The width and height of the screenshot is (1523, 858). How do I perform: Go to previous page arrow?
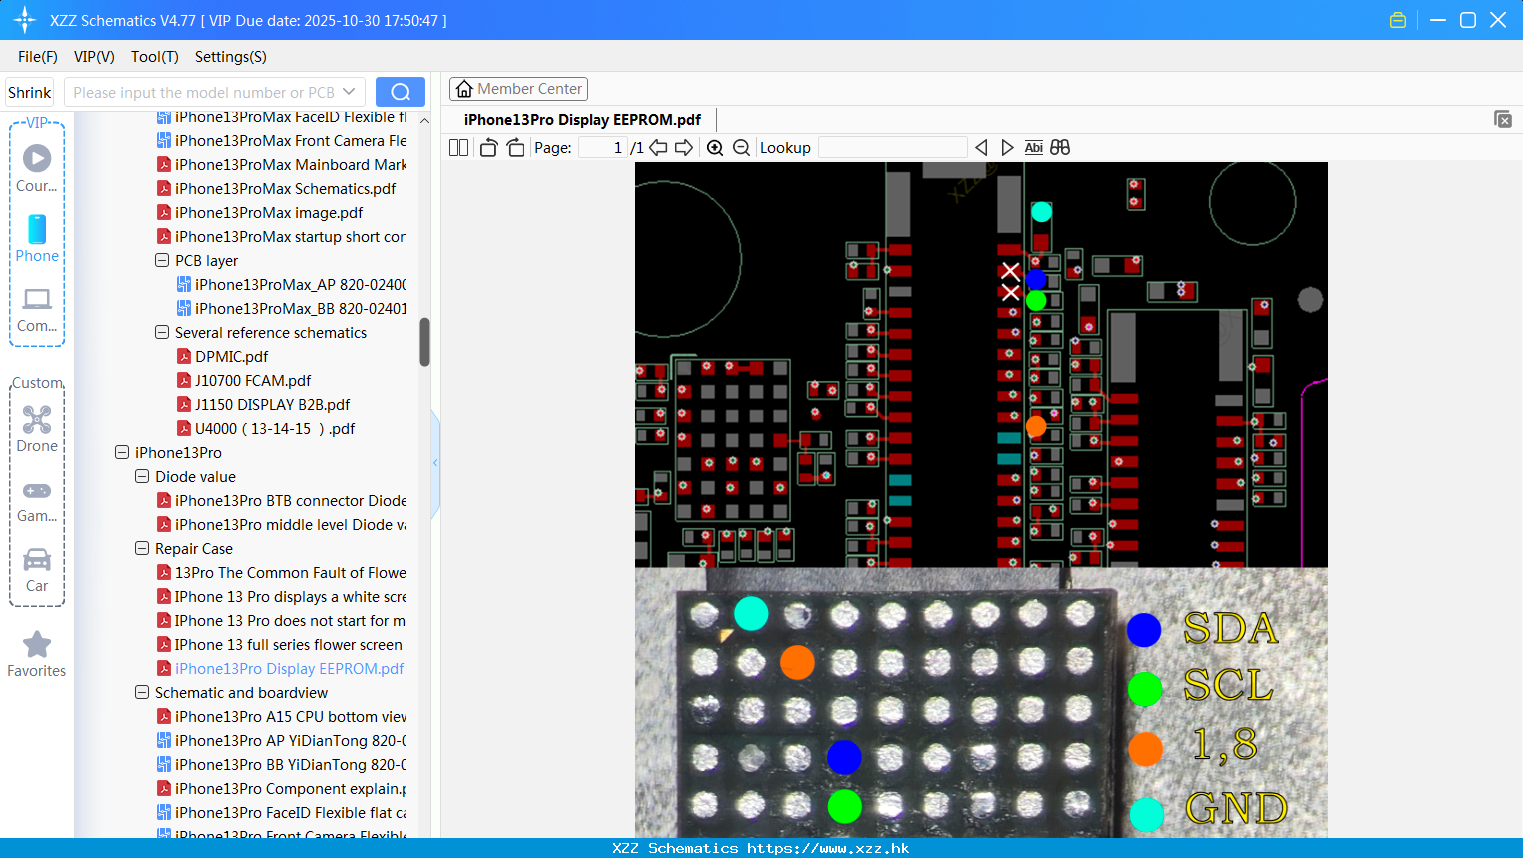[x=658, y=147]
